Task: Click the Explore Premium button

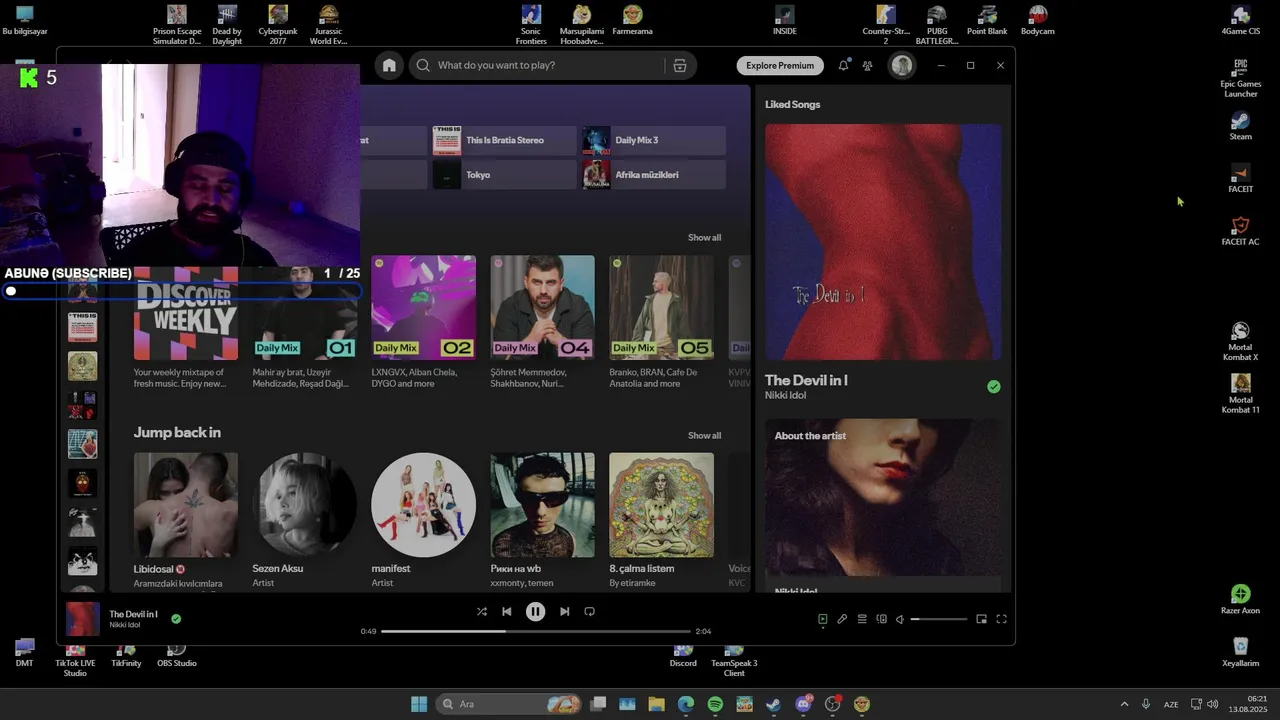Action: (780, 65)
